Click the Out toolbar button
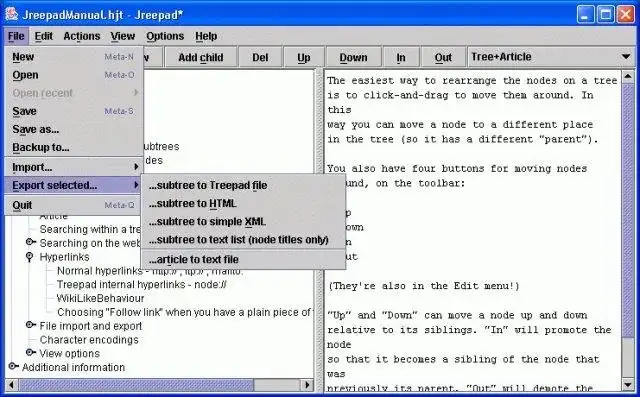This screenshot has width=640, height=397. (443, 58)
